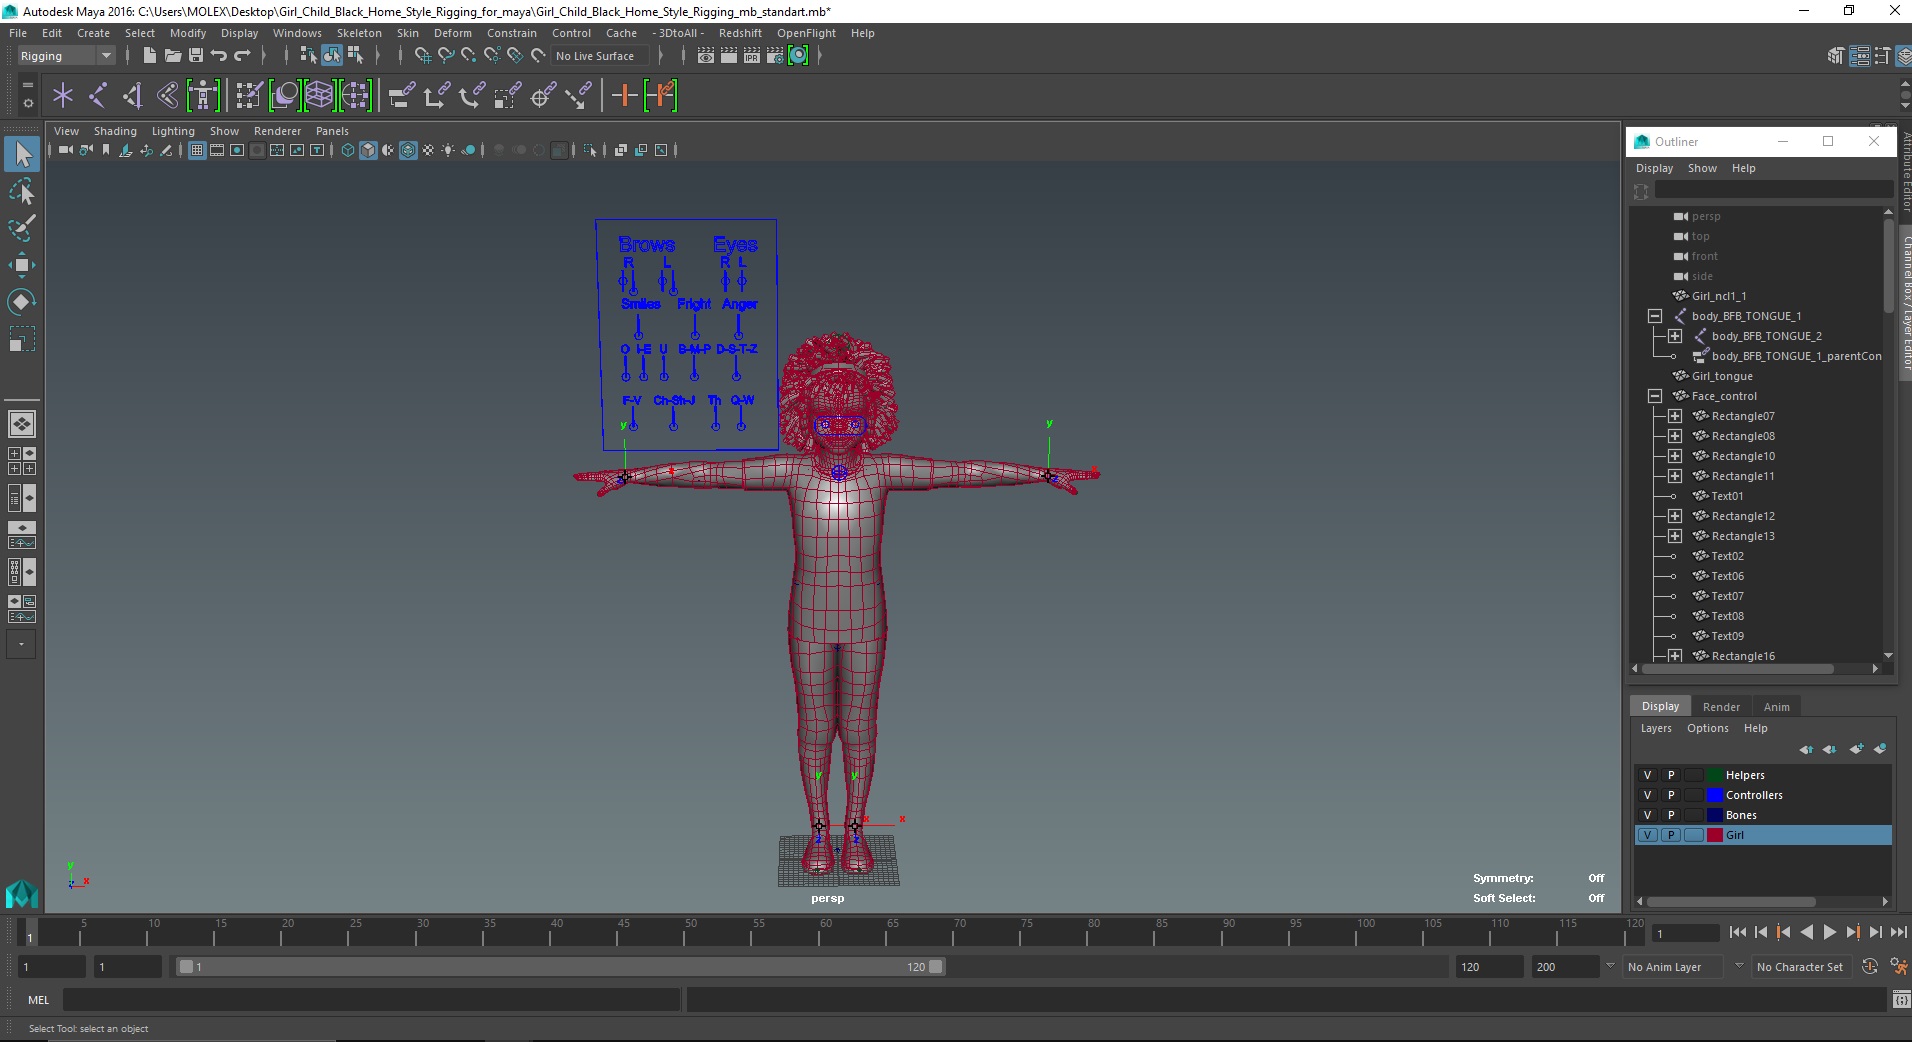The width and height of the screenshot is (1912, 1042).
Task: Toggle visibility V of Girl layer
Action: pyautogui.click(x=1648, y=835)
